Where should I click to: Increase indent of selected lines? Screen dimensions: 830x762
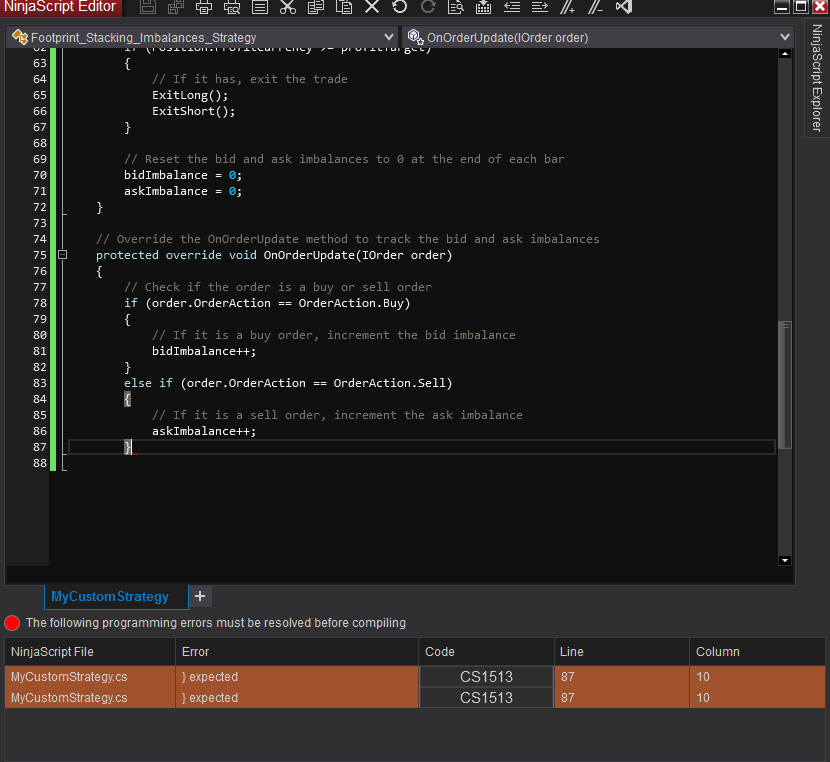pos(540,7)
